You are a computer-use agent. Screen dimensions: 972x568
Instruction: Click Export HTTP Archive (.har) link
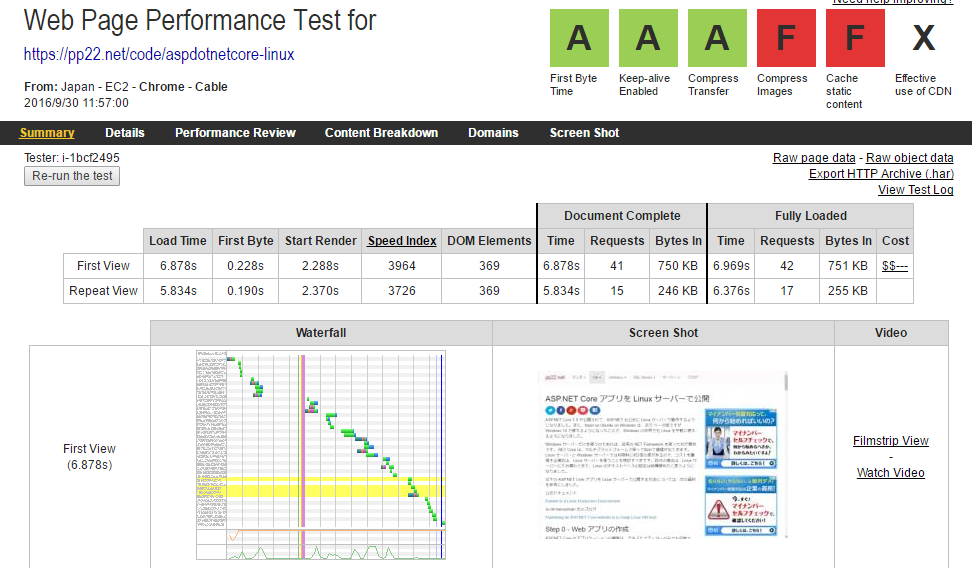pos(881,174)
